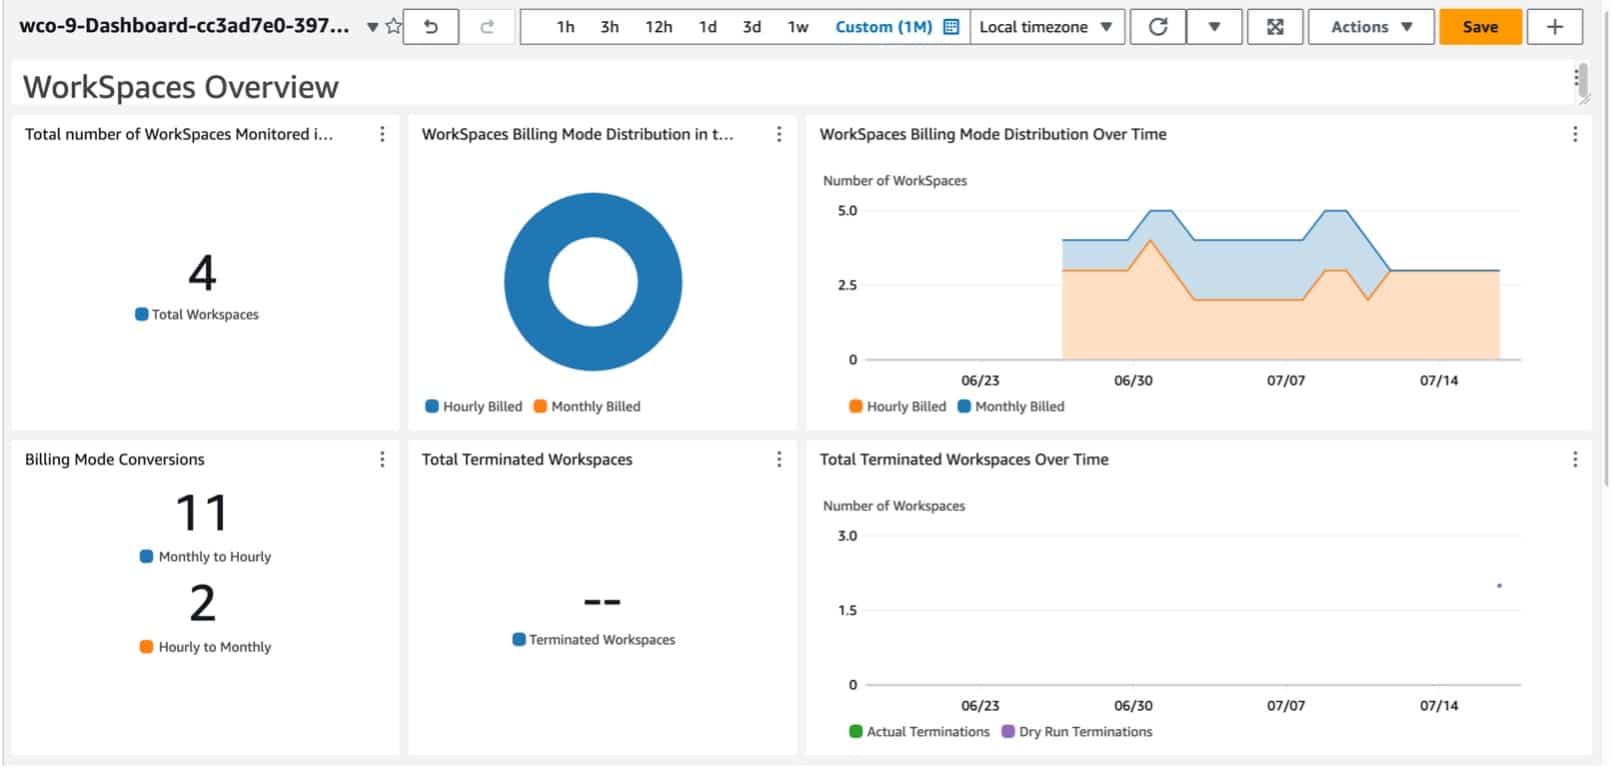
Task: Select the 1w time range
Action: click(797, 27)
